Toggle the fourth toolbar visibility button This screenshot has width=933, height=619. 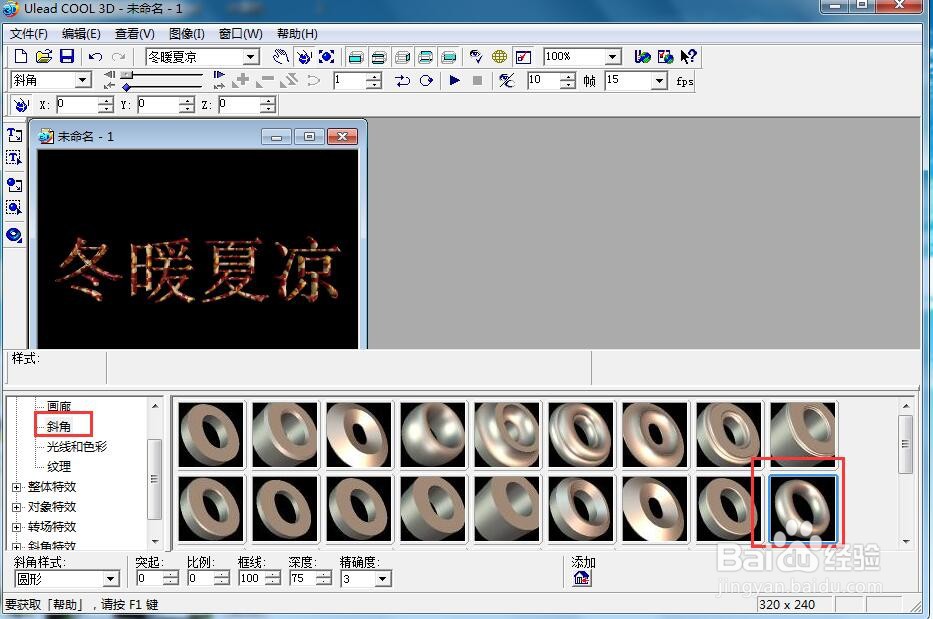point(425,57)
